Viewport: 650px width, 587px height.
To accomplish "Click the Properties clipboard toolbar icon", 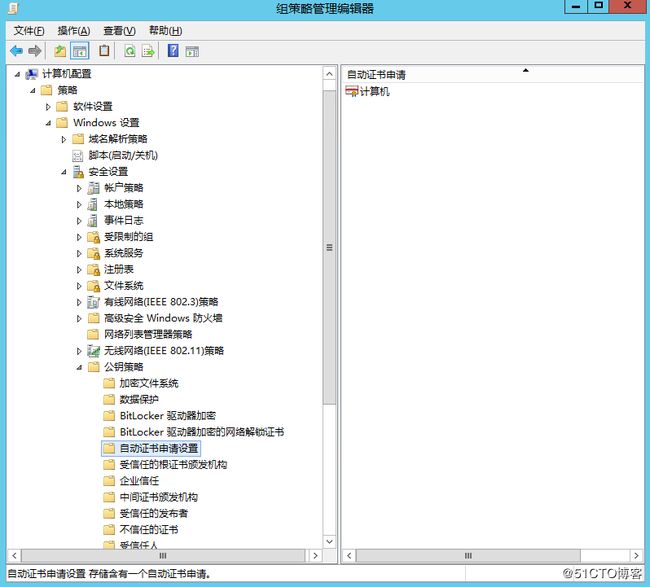I will coord(104,51).
